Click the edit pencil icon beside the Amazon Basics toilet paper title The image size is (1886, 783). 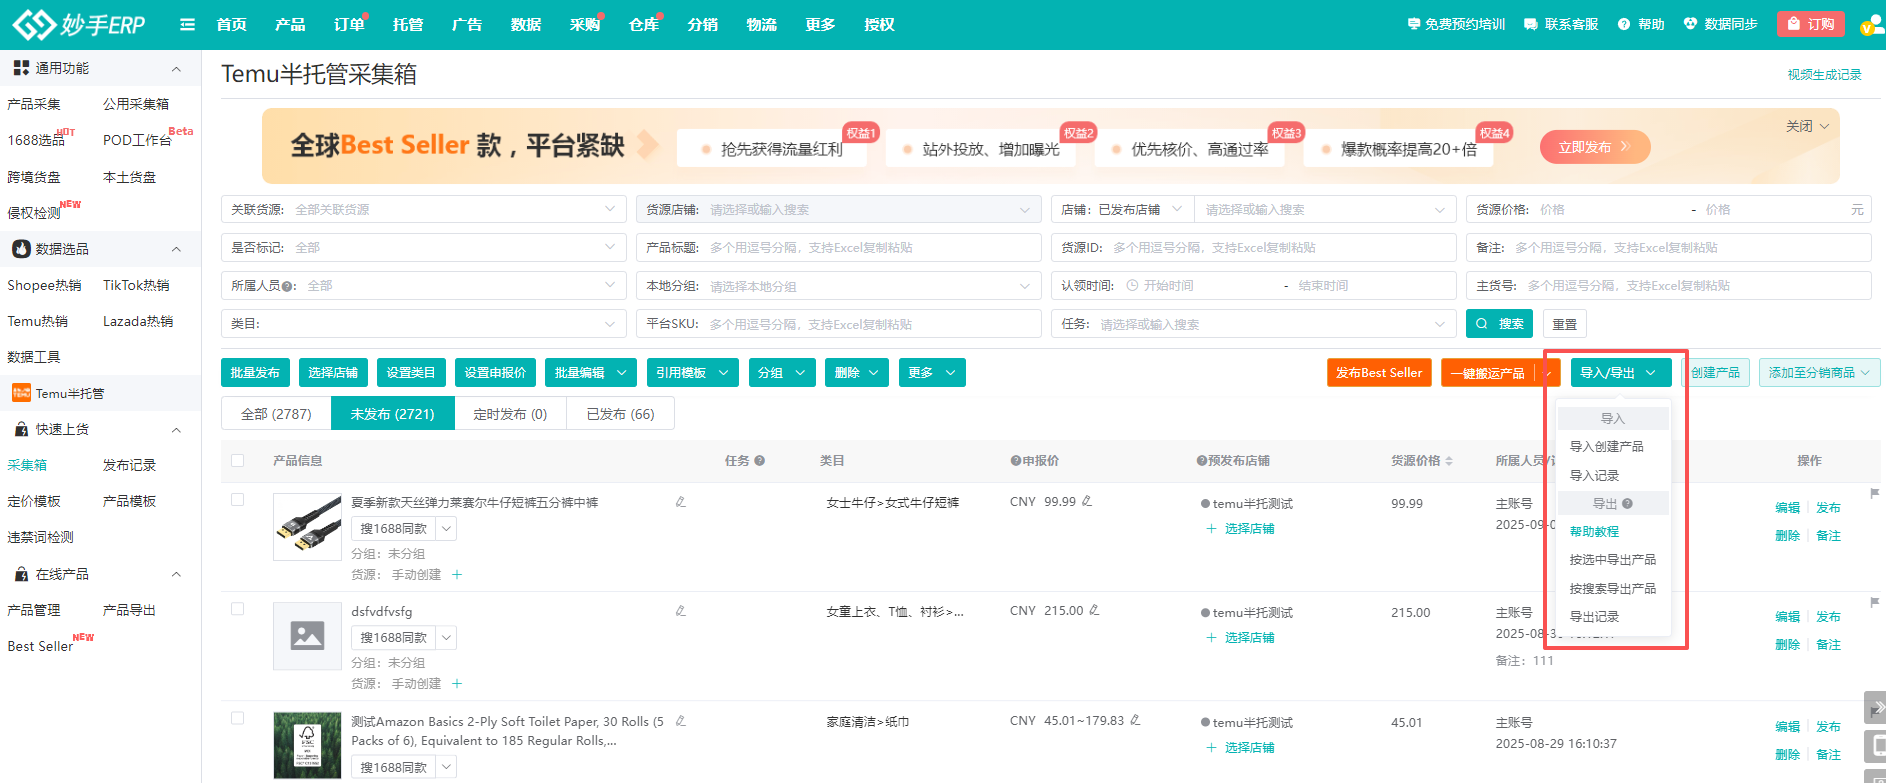[x=681, y=720]
